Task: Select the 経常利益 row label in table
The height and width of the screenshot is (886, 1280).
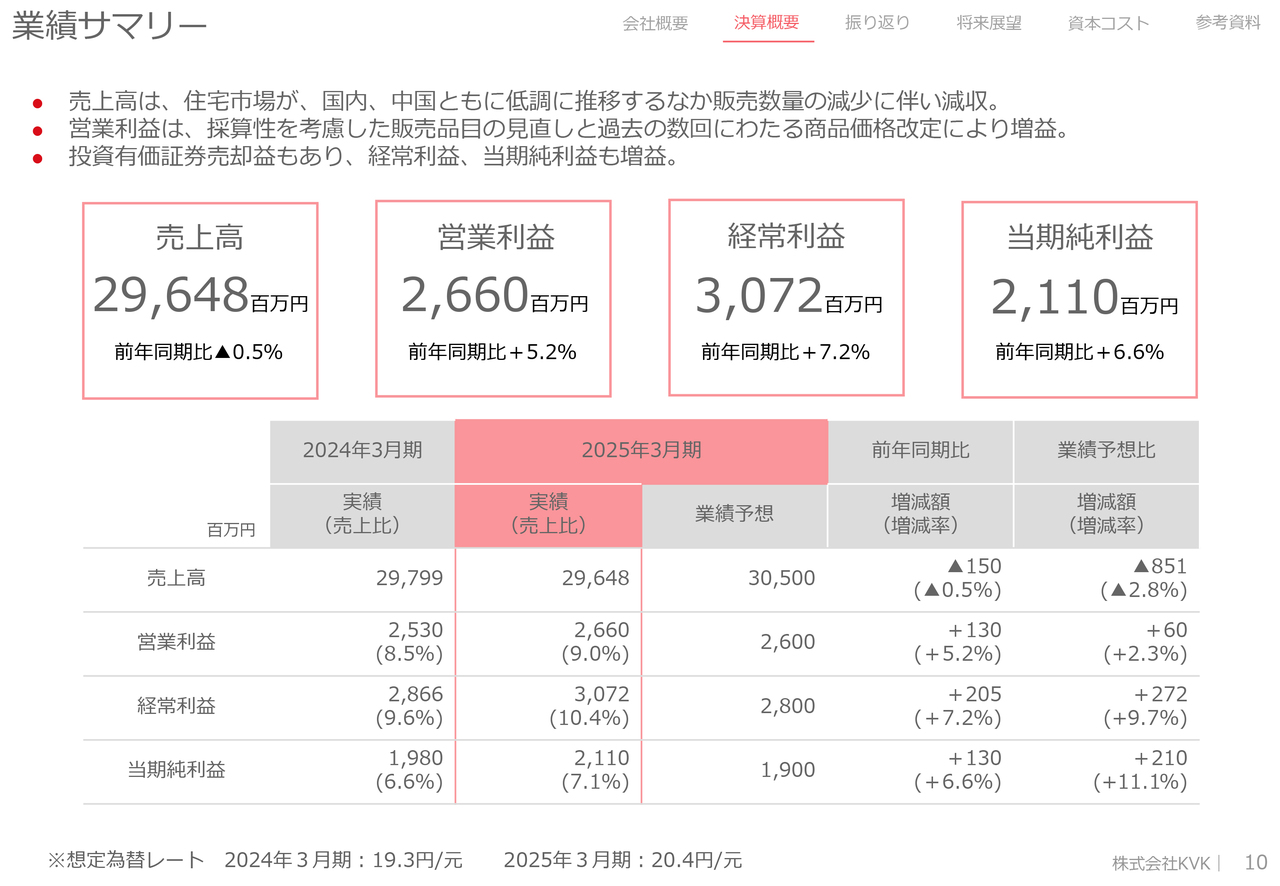Action: (x=176, y=706)
